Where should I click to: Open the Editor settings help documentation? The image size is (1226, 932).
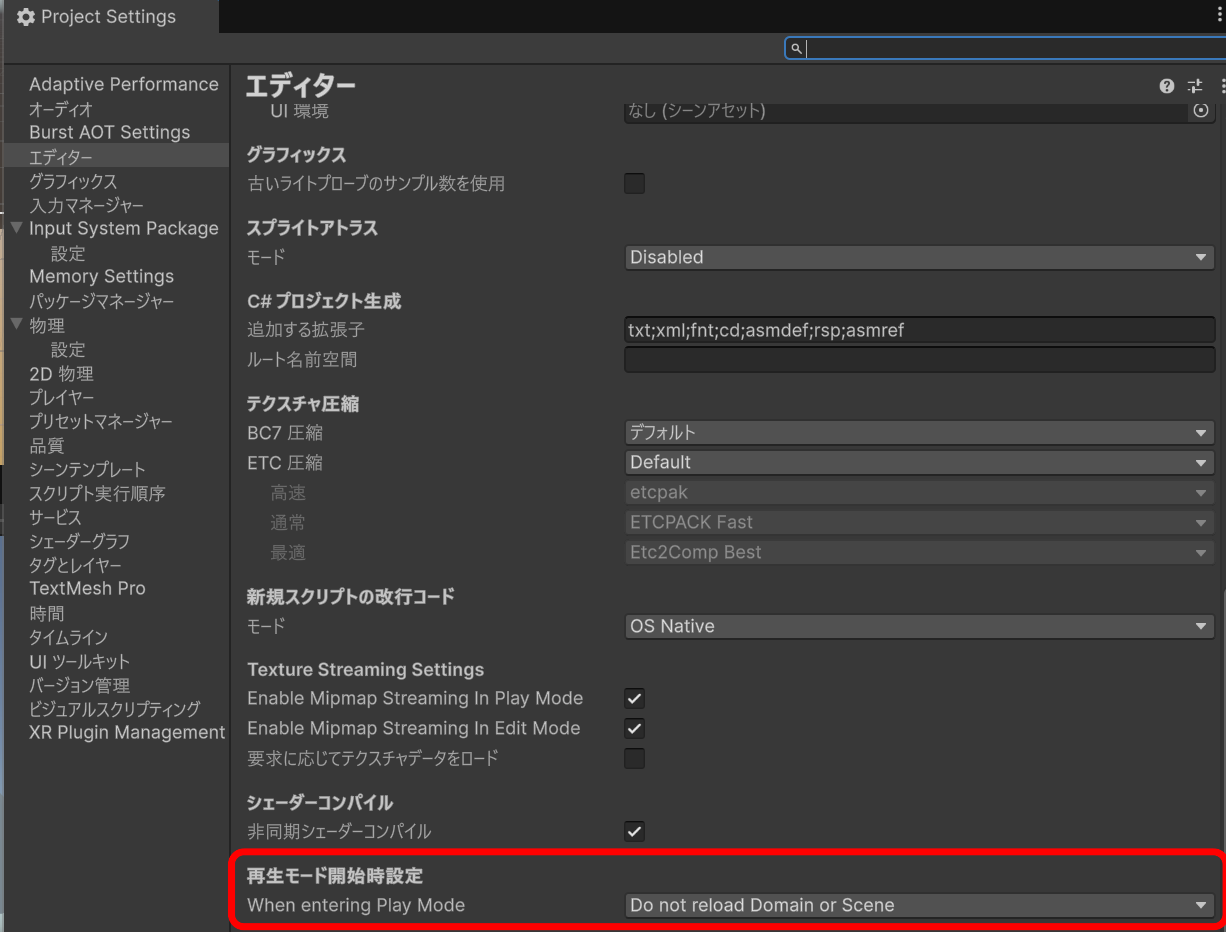[1166, 86]
